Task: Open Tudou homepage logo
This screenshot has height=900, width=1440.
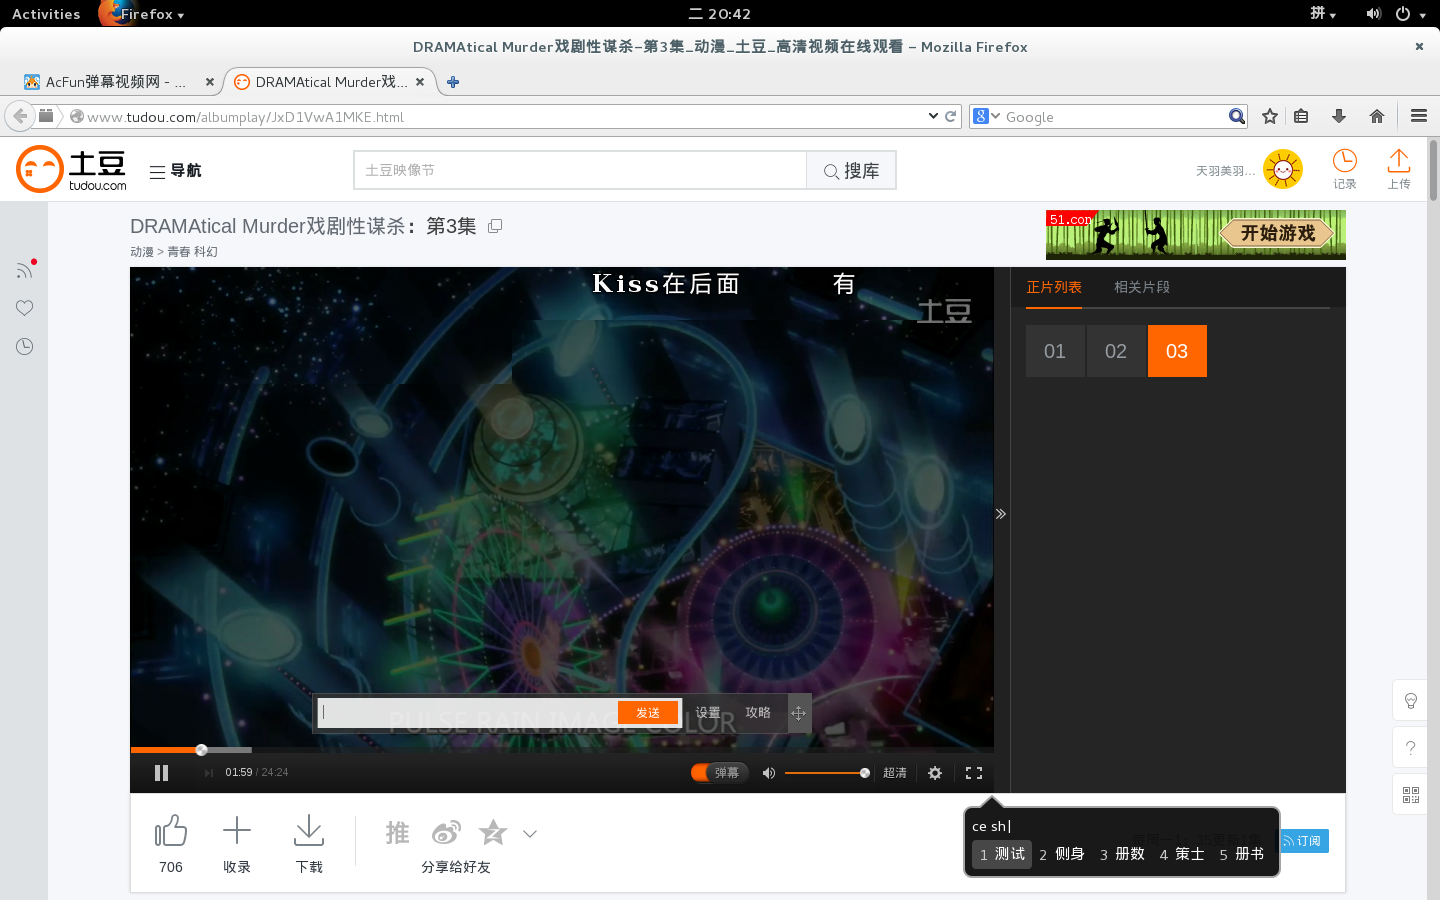Action: tap(72, 169)
